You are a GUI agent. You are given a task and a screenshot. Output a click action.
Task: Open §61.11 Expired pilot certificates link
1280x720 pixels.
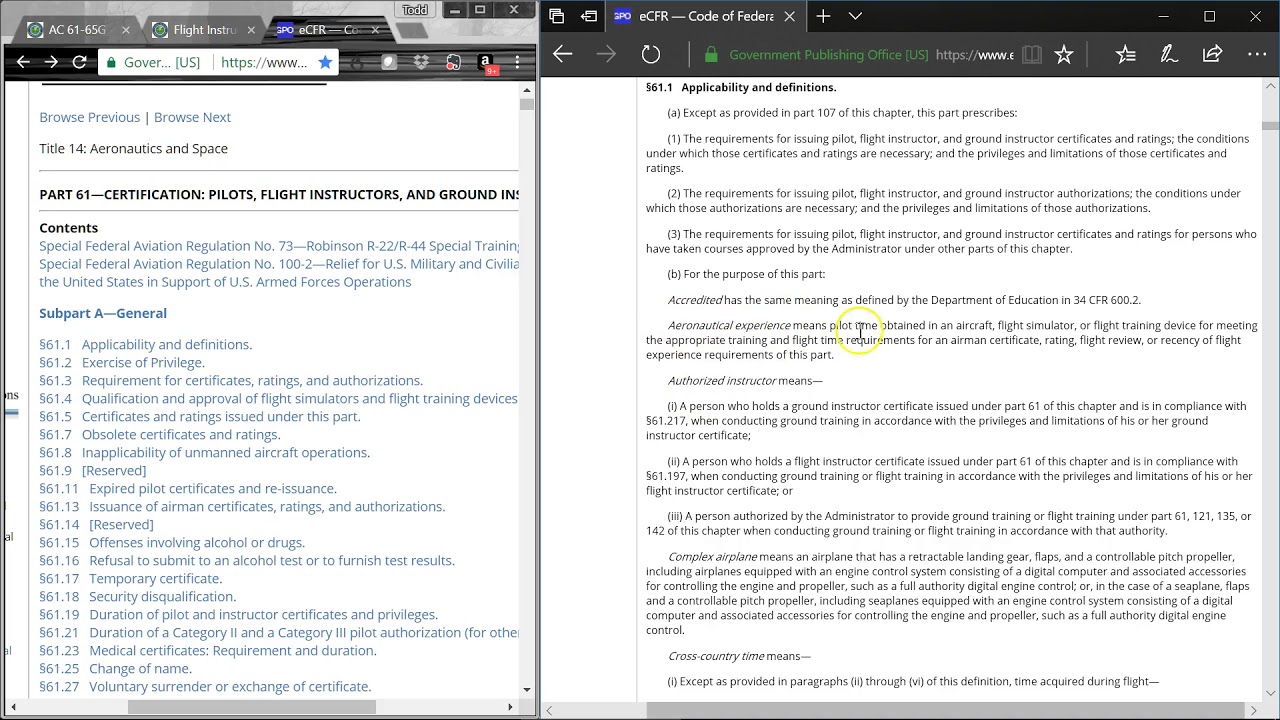[x=188, y=488]
